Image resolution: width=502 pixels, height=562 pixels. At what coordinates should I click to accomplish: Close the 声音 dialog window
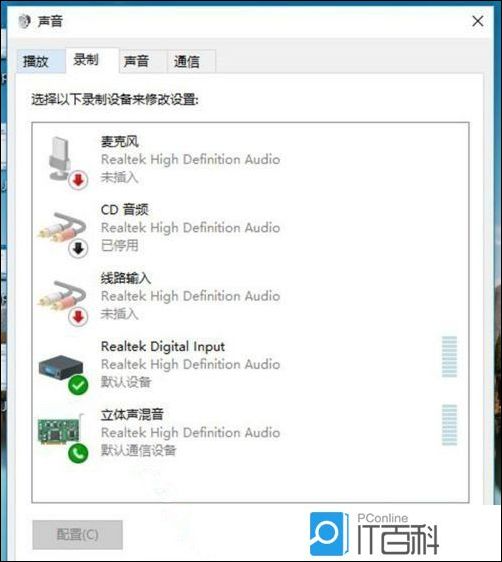click(x=478, y=21)
